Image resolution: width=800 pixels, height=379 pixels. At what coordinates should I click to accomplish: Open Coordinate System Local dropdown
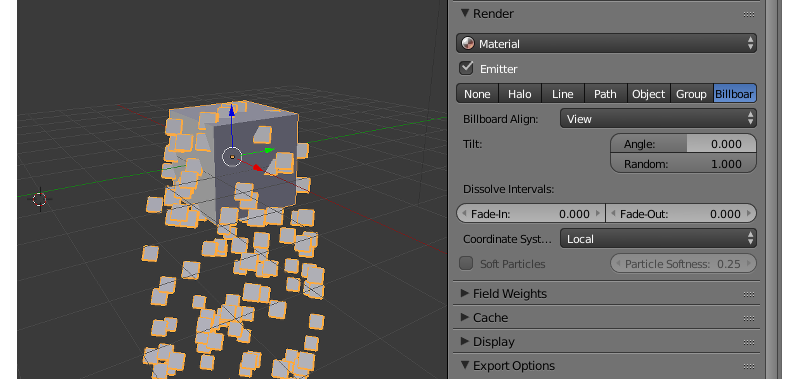click(x=658, y=239)
